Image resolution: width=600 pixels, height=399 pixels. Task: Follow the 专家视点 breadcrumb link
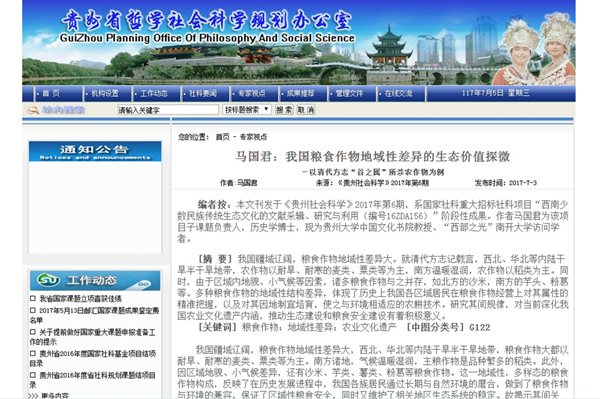click(253, 137)
